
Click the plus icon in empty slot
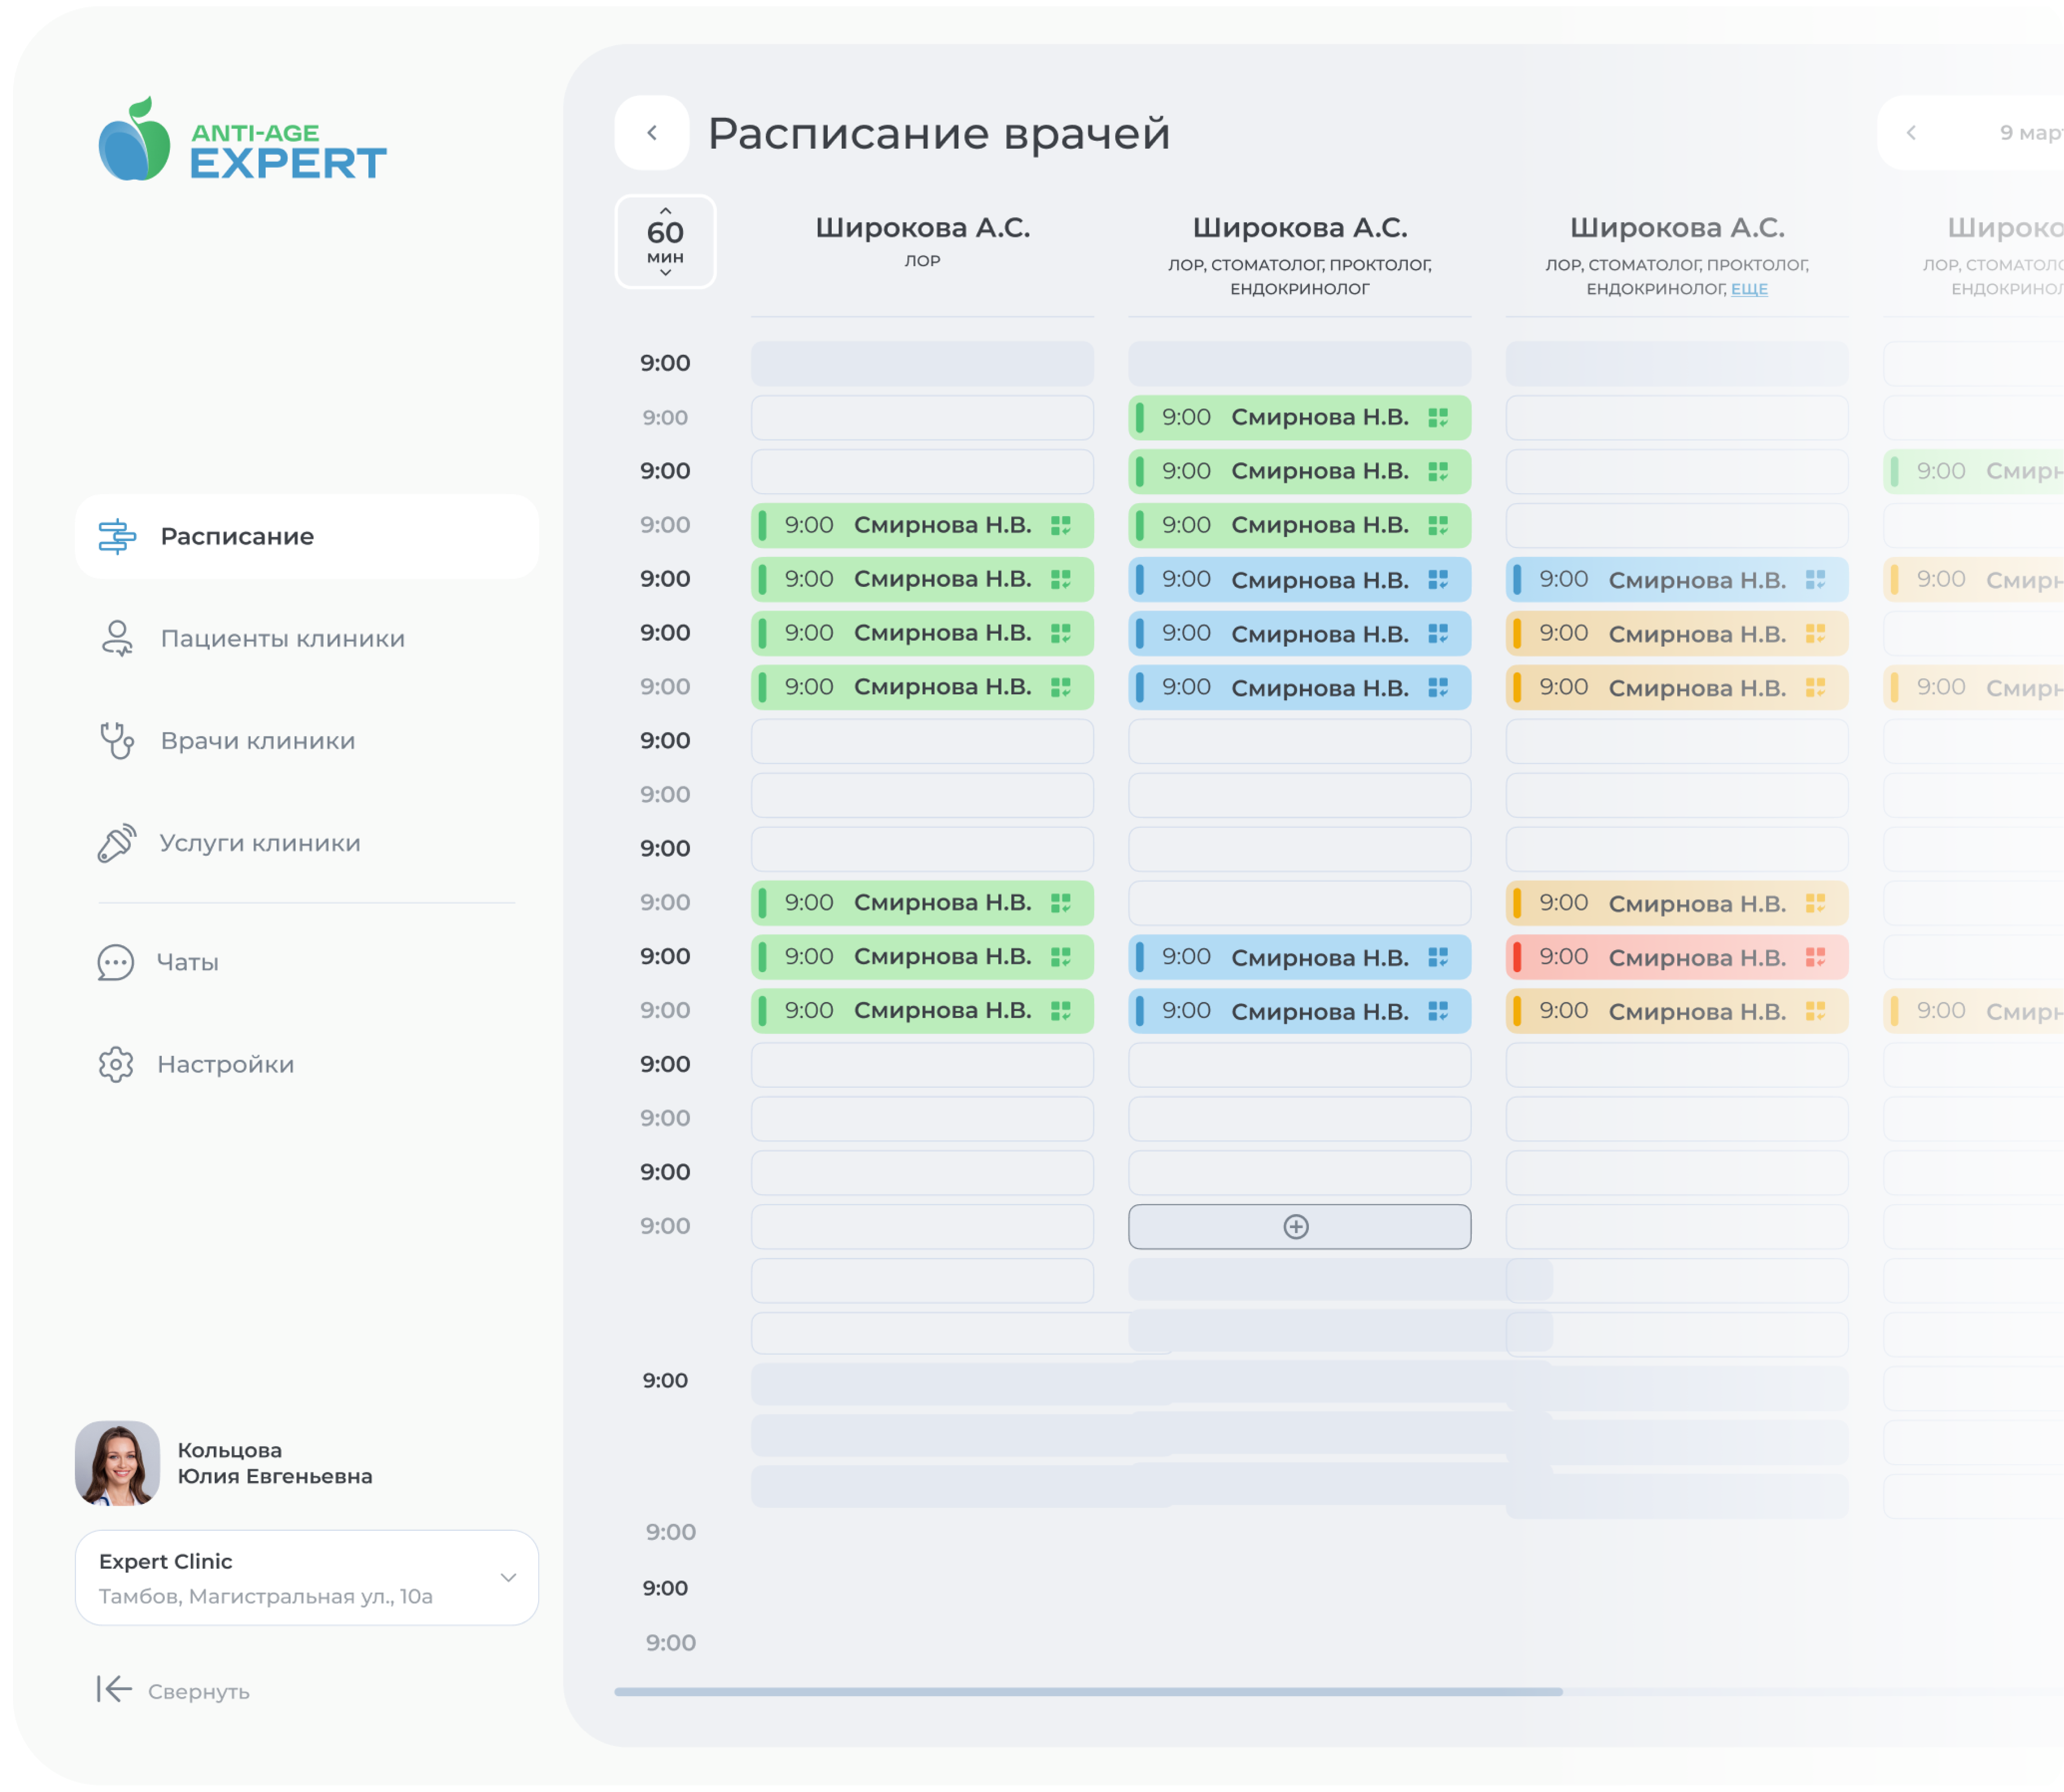point(1296,1227)
